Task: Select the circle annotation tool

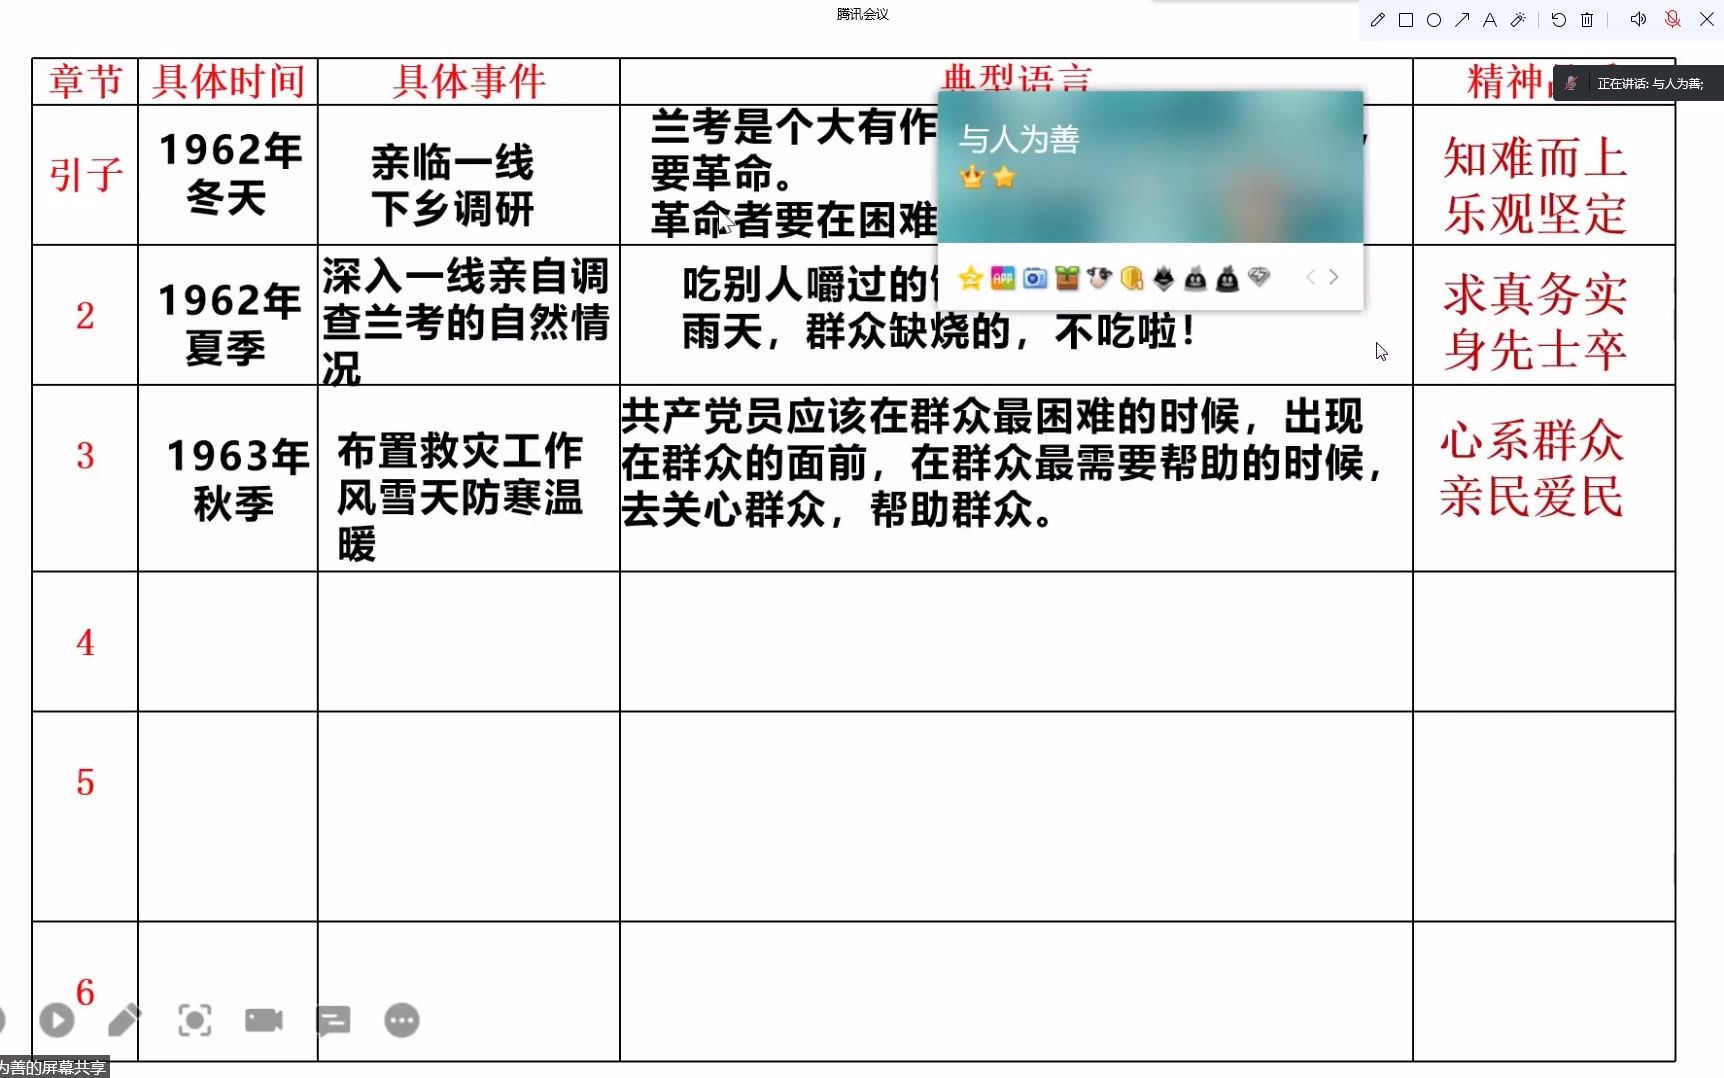Action: point(1433,20)
